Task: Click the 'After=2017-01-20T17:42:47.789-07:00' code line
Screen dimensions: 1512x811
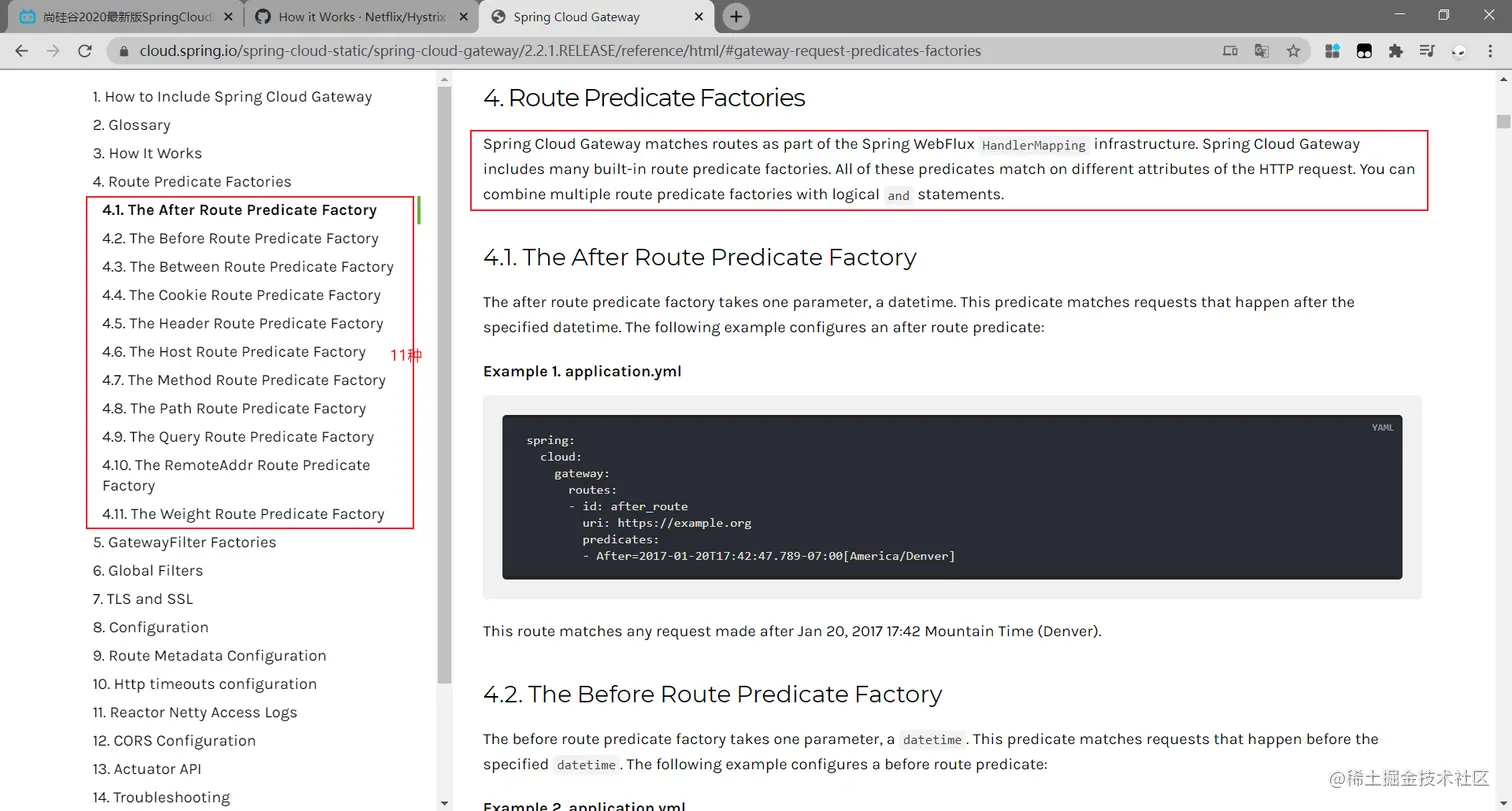Action: pos(768,556)
